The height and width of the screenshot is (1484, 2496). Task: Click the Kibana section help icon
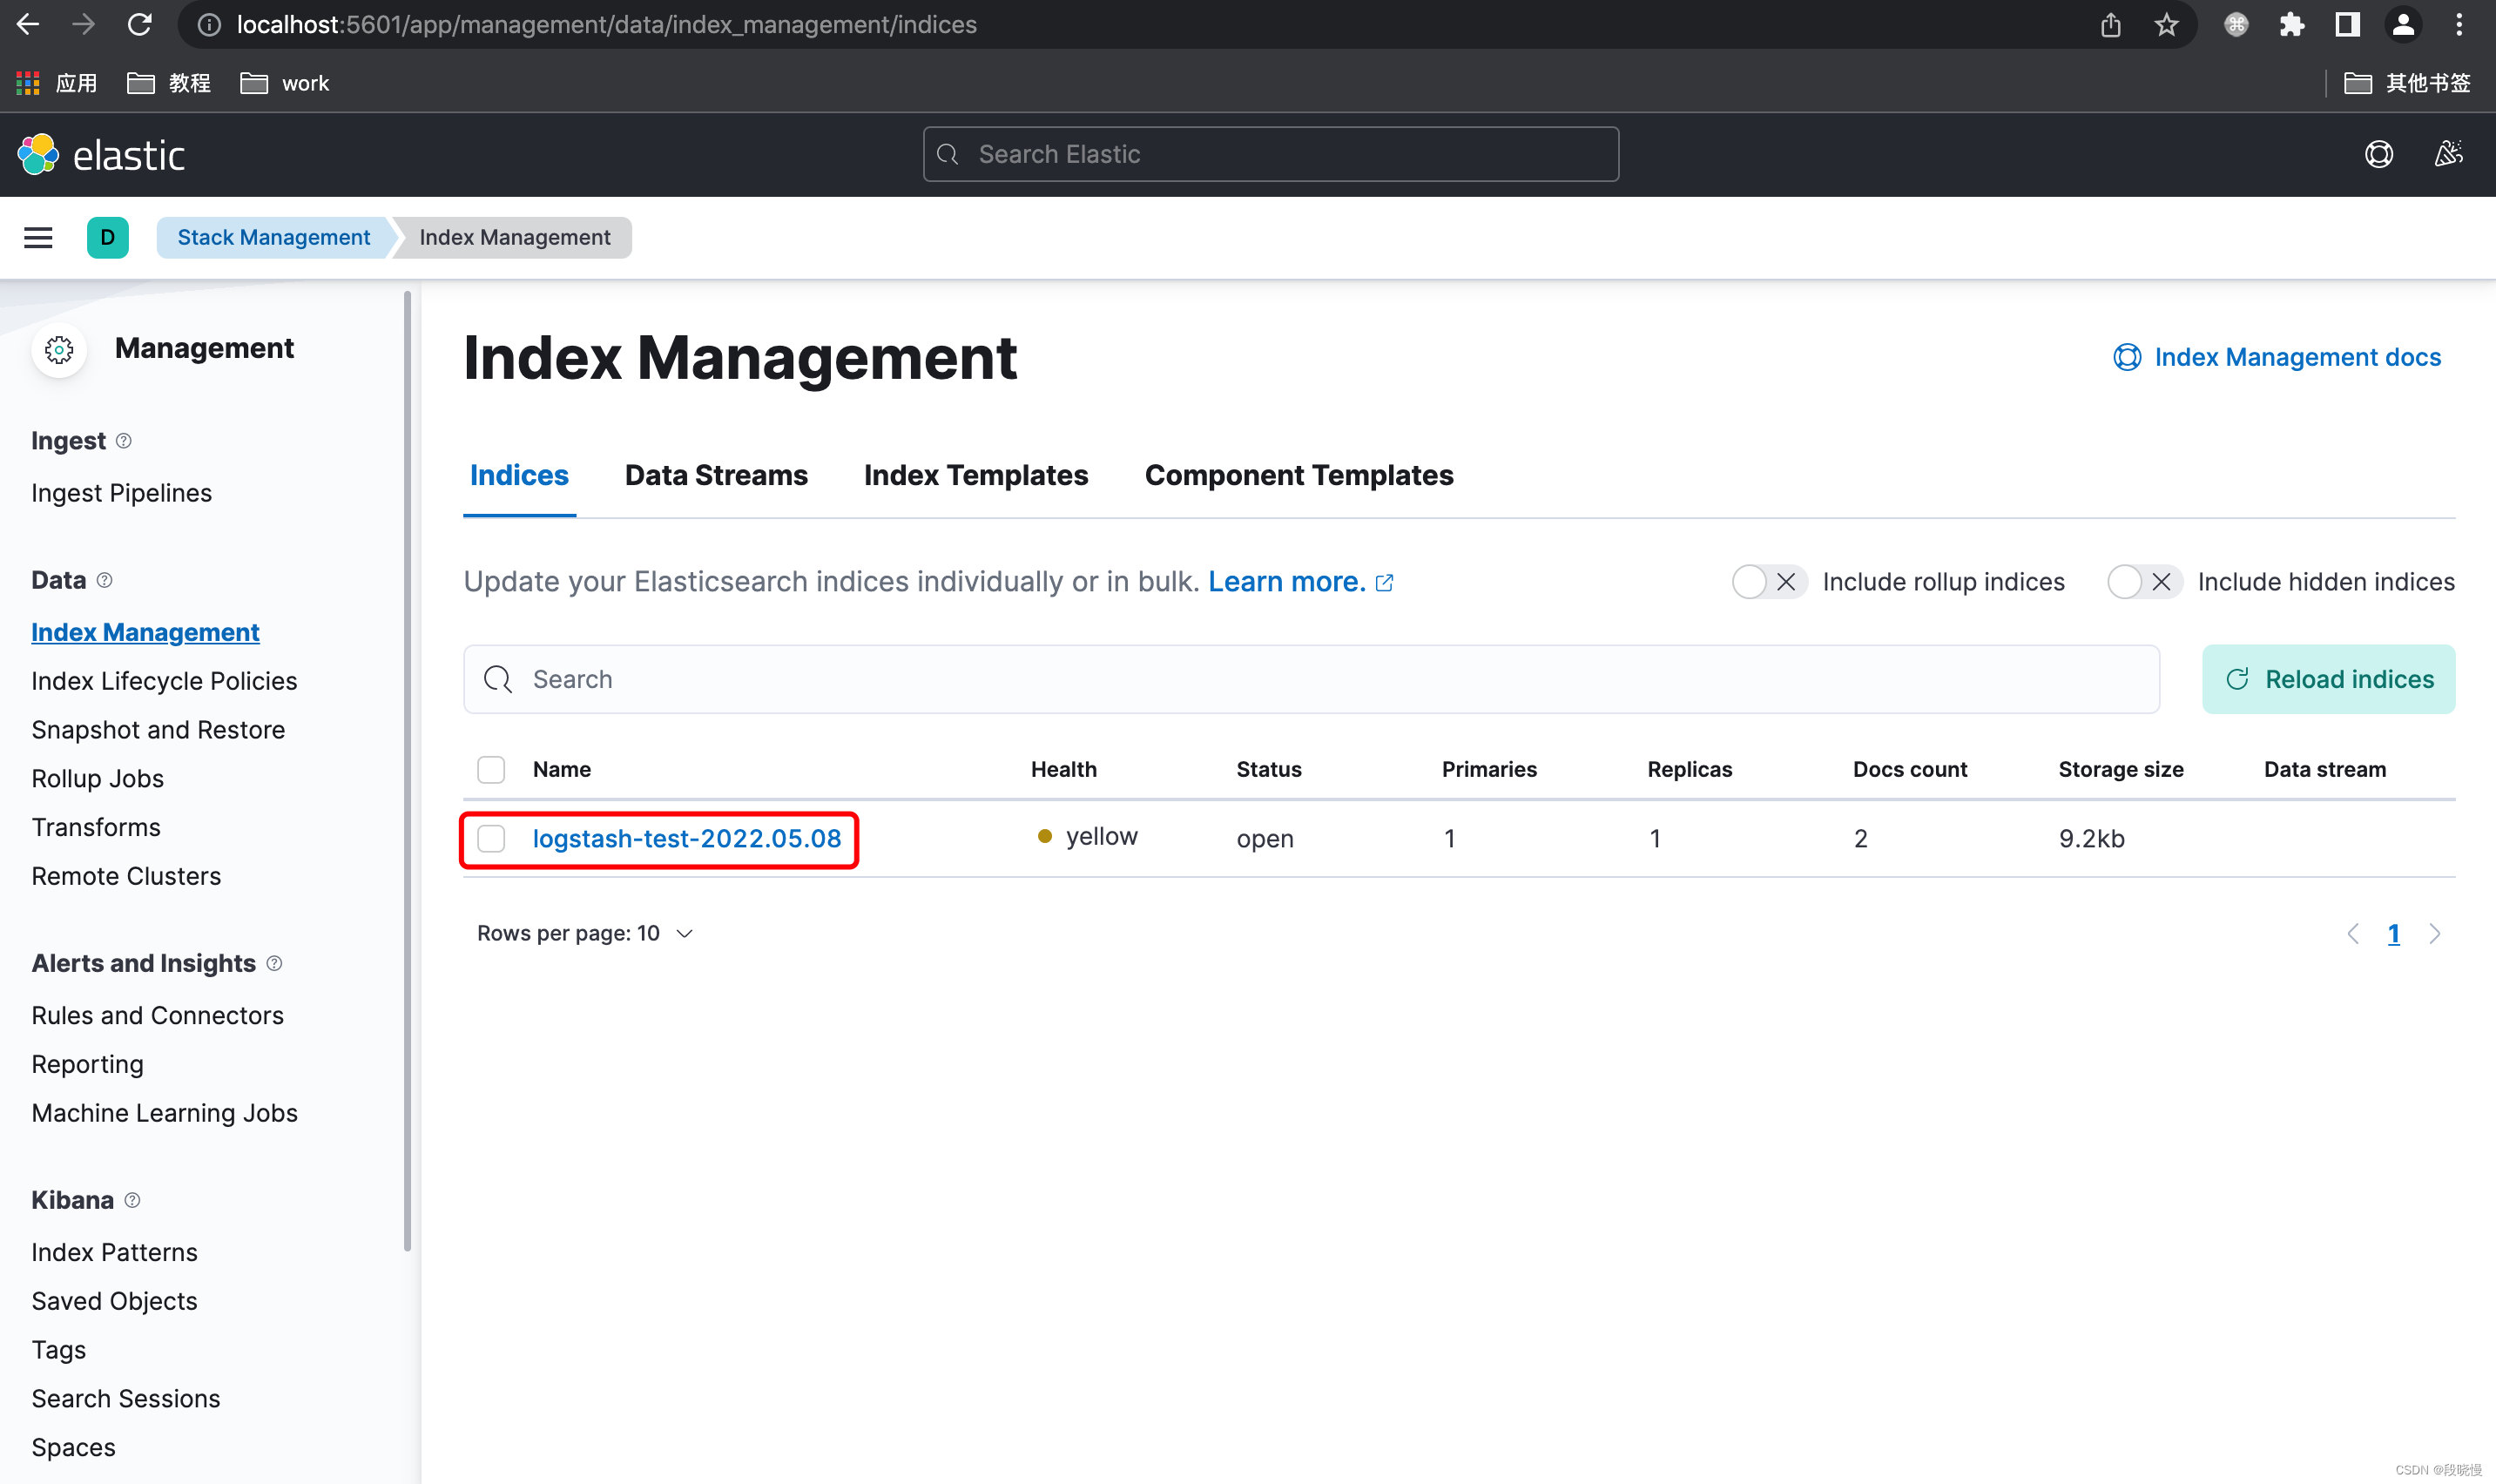[x=133, y=1200]
